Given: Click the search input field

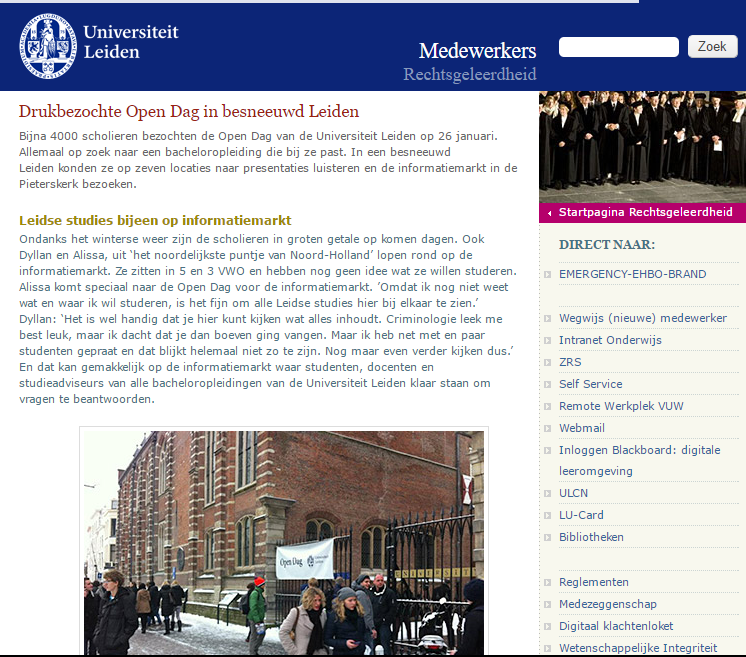Looking at the screenshot, I should 618,47.
